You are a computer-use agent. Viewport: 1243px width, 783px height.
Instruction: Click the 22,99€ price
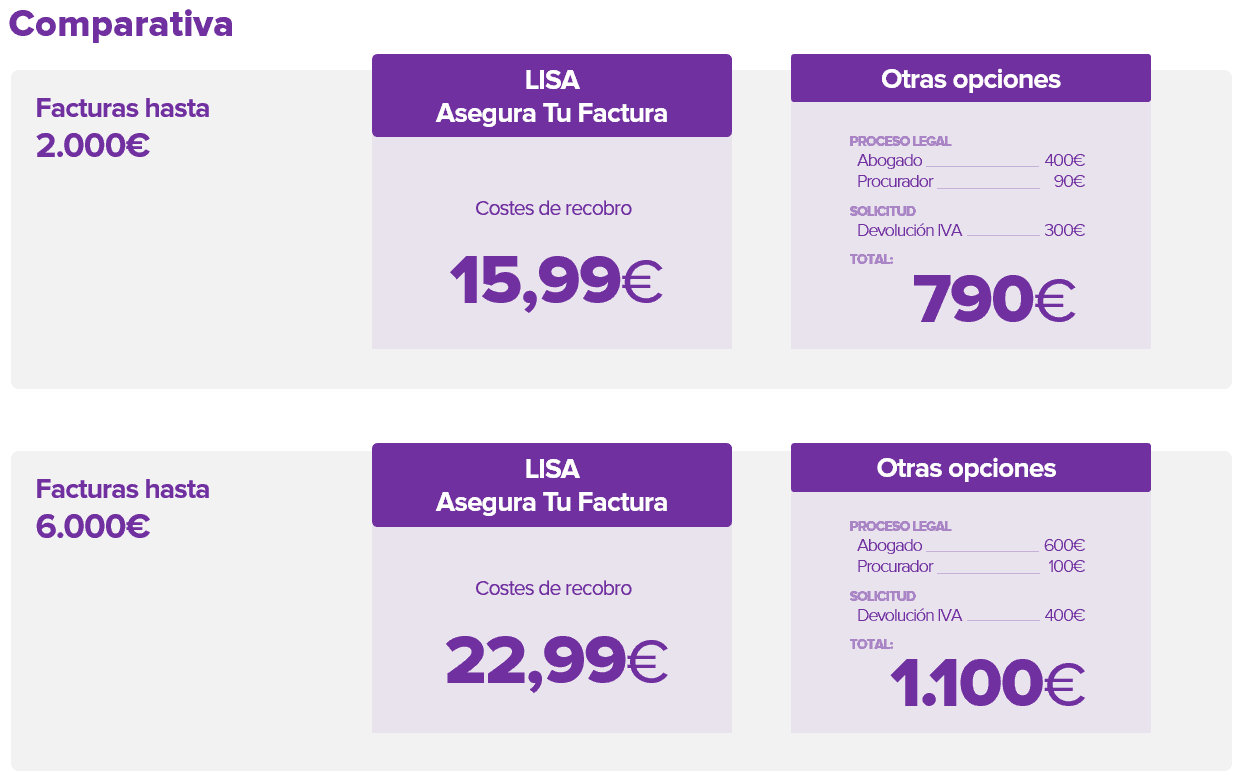click(555, 661)
